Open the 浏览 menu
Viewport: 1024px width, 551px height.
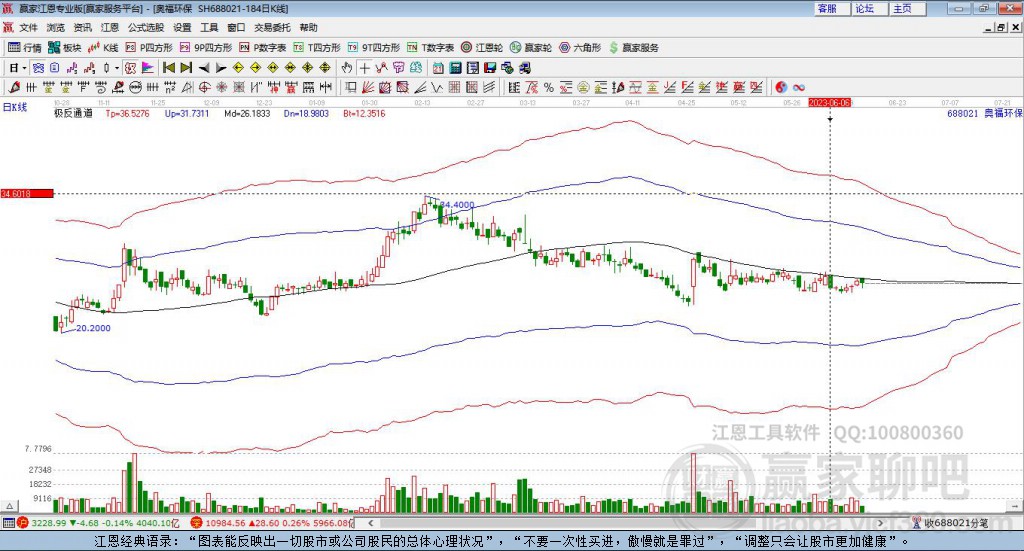click(x=56, y=27)
